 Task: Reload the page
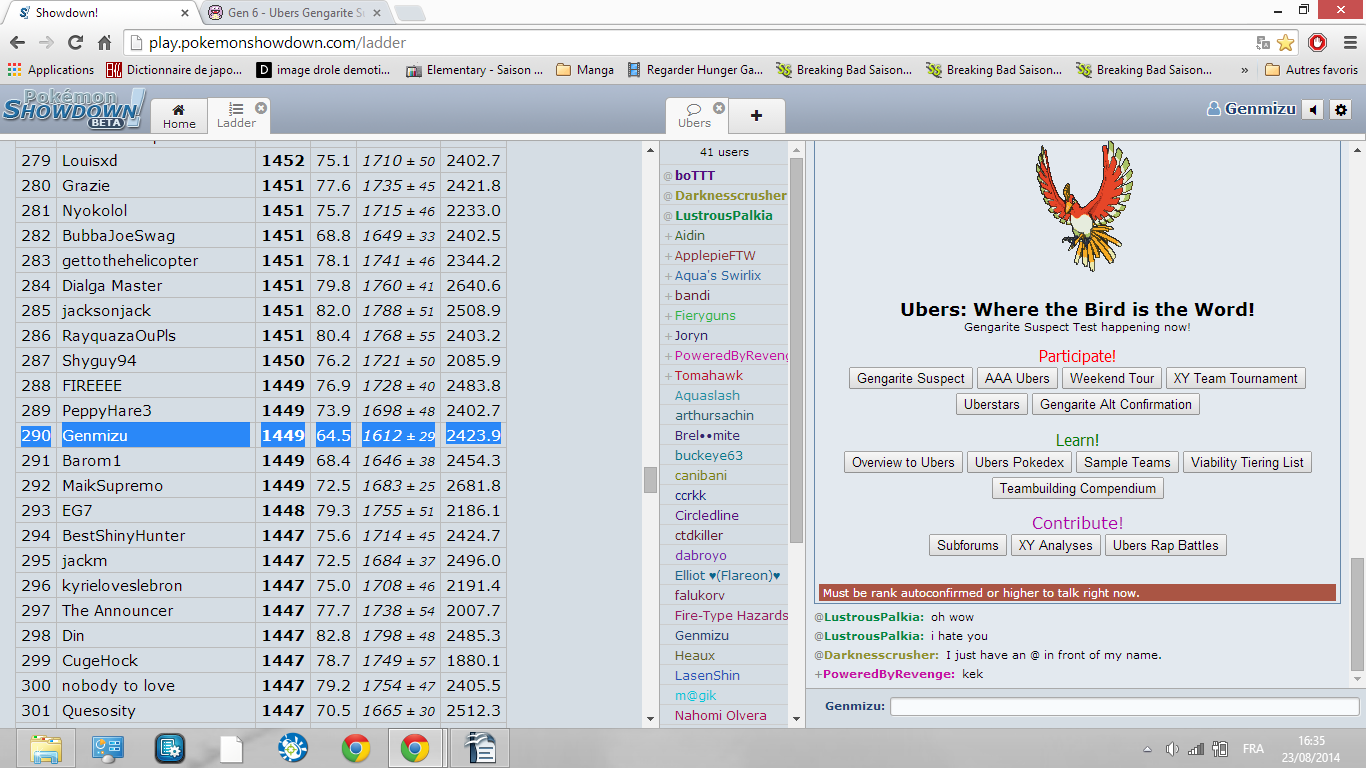click(x=75, y=42)
